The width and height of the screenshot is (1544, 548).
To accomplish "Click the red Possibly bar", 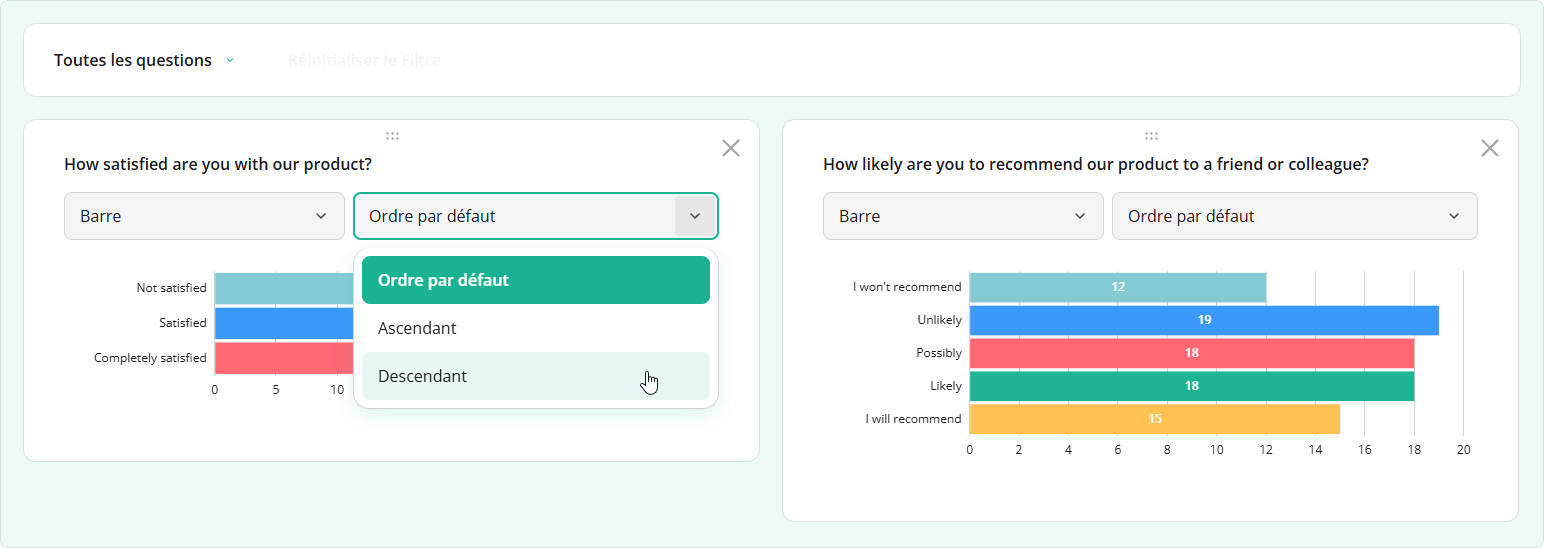I will (1192, 353).
